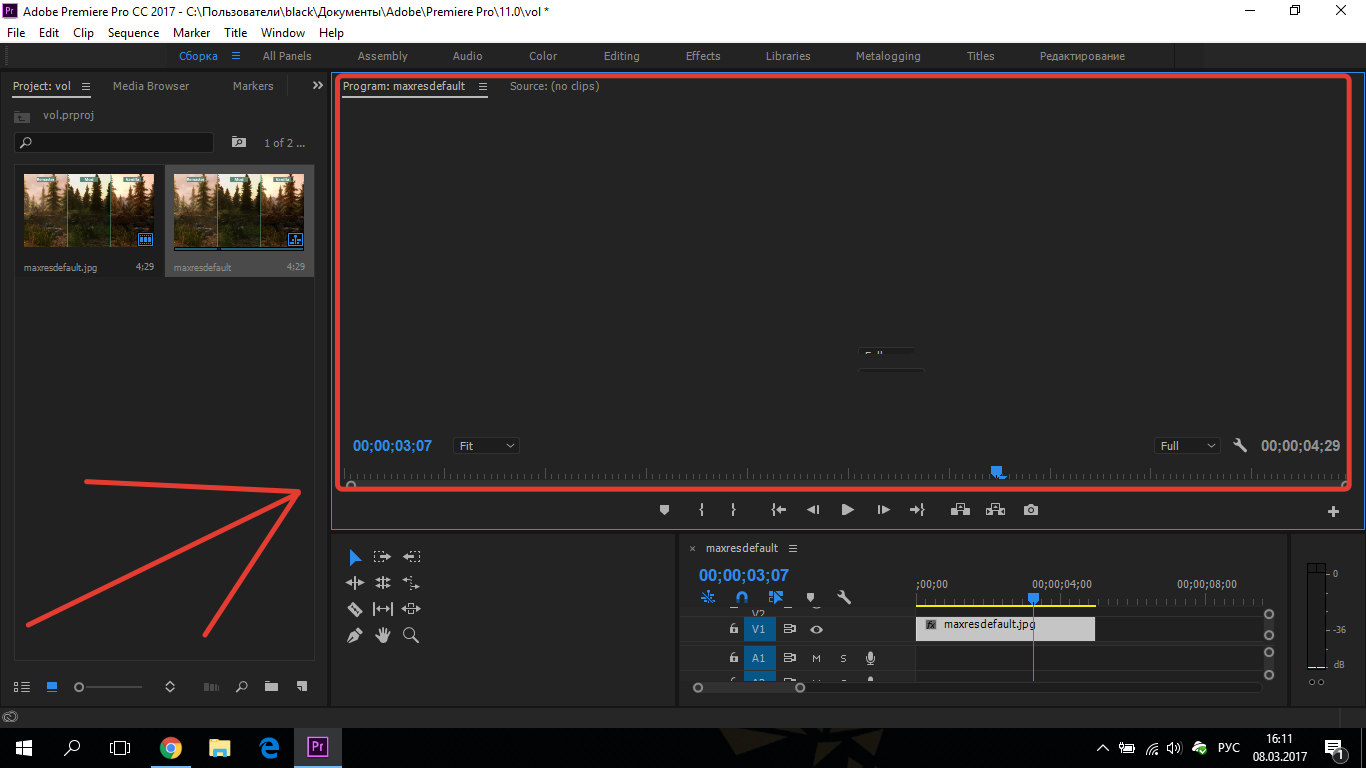1366x768 pixels.
Task: Click Automate to Sequence icon
Action: pyautogui.click(x=211, y=687)
